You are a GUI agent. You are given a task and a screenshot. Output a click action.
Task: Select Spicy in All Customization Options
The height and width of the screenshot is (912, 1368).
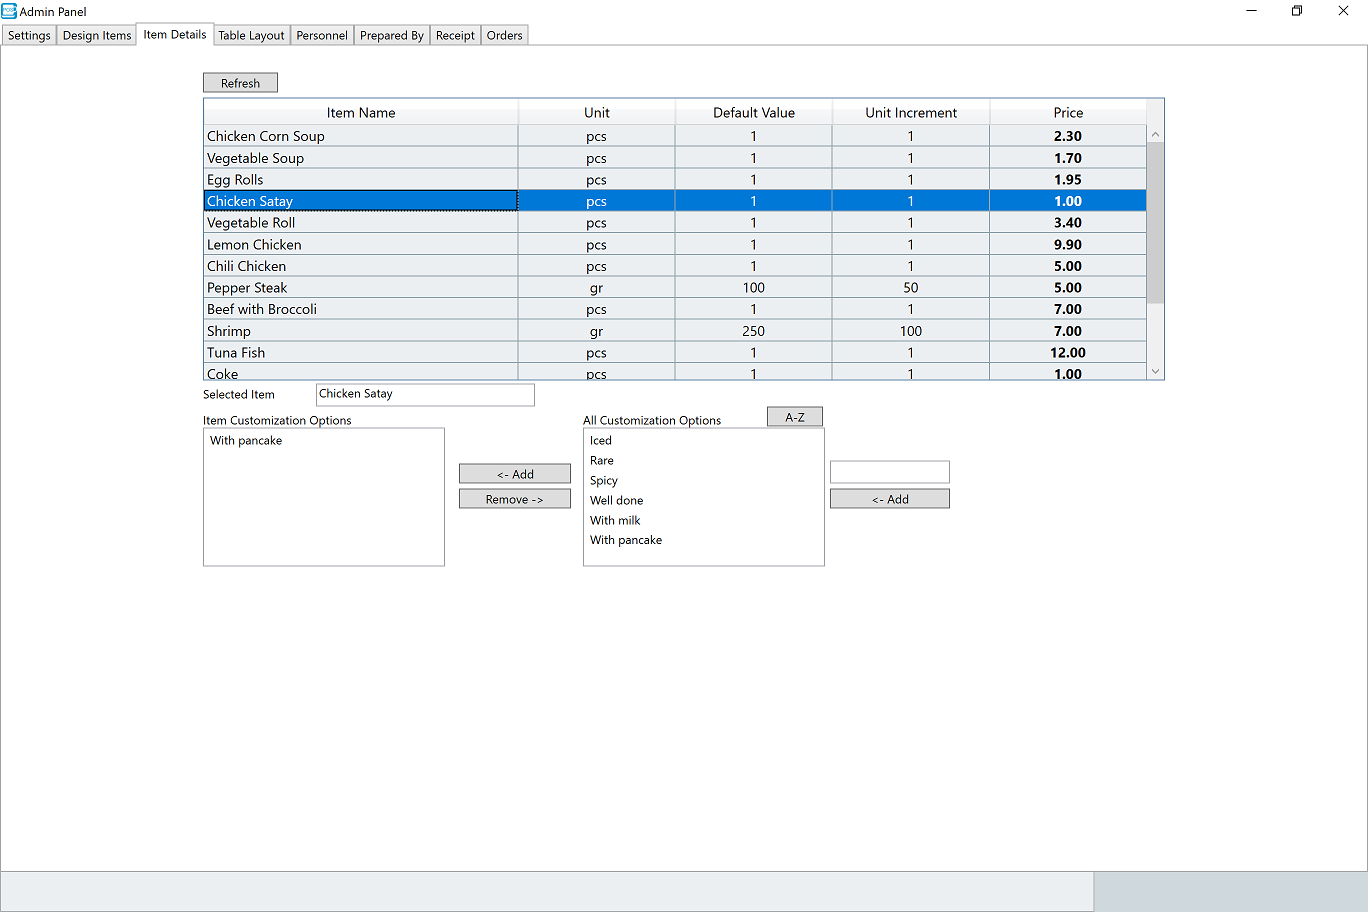pos(604,481)
